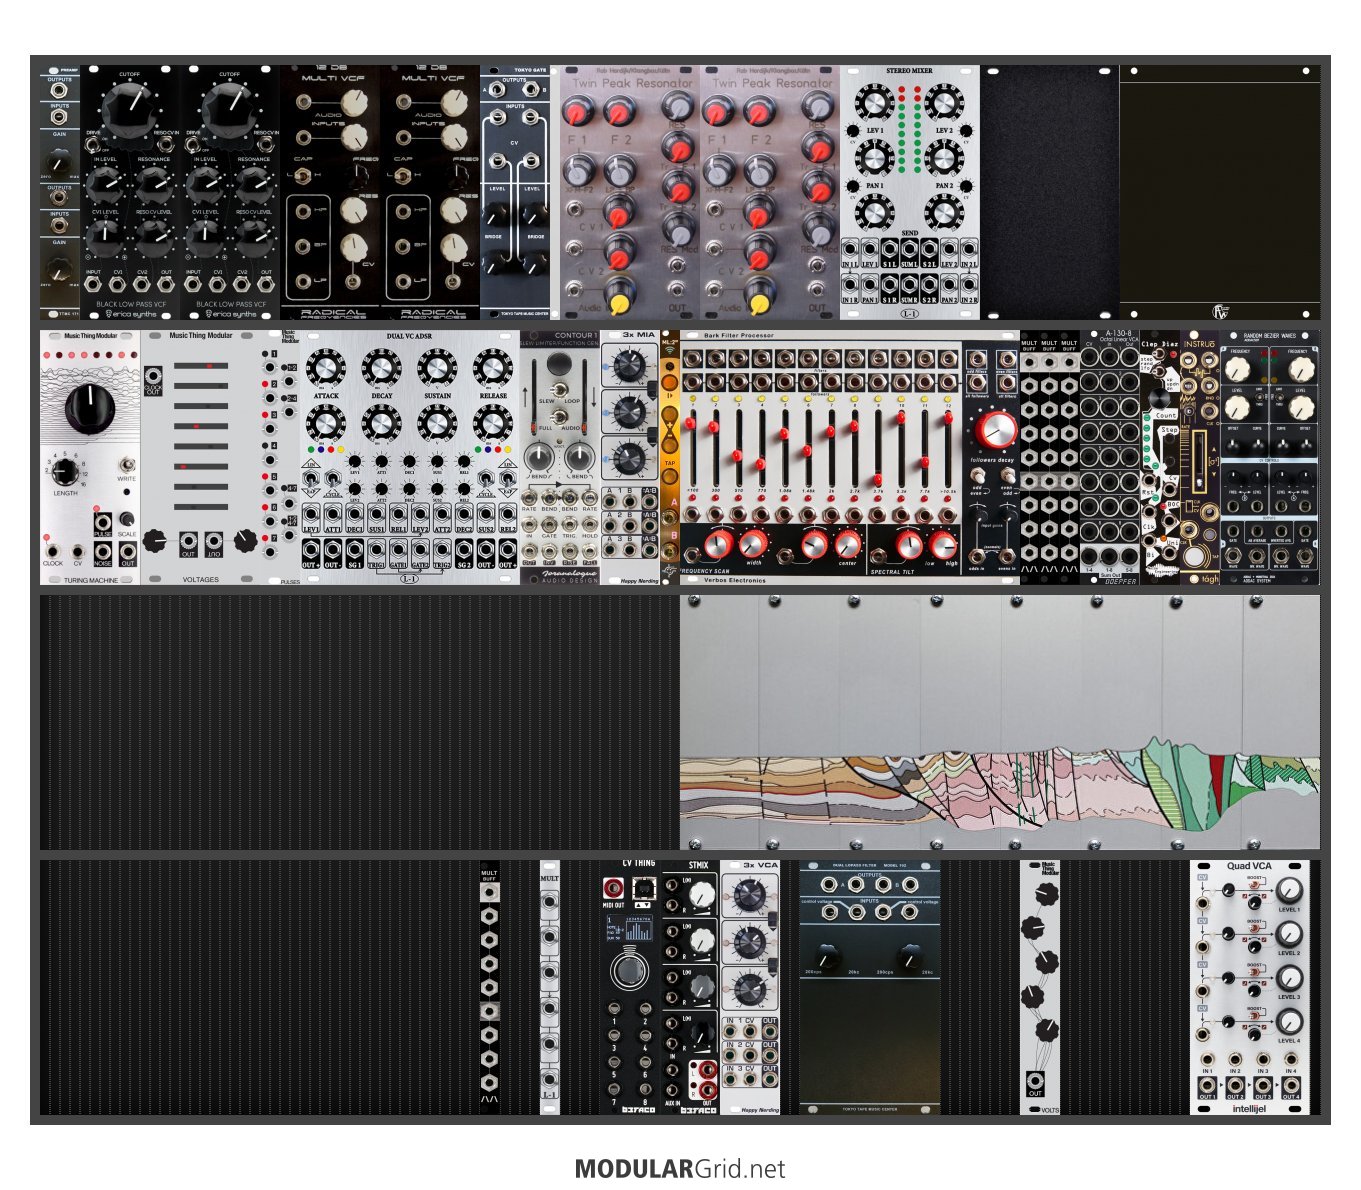Flip the Turing Machine WRITE toggle switch
Screen dimensions: 1361x1190
pyautogui.click(x=127, y=465)
